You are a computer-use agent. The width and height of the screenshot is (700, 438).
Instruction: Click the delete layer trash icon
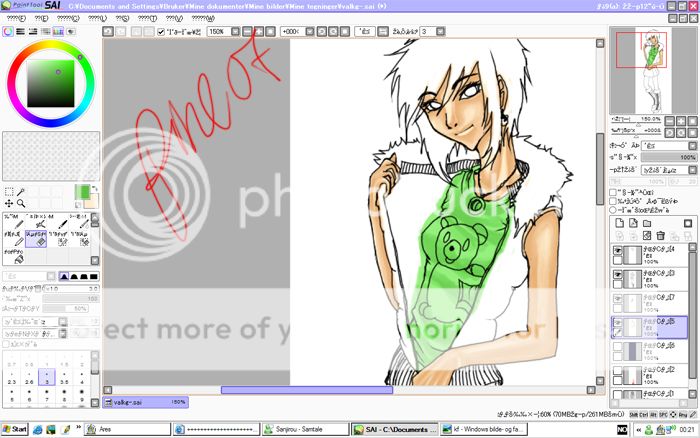[661, 235]
